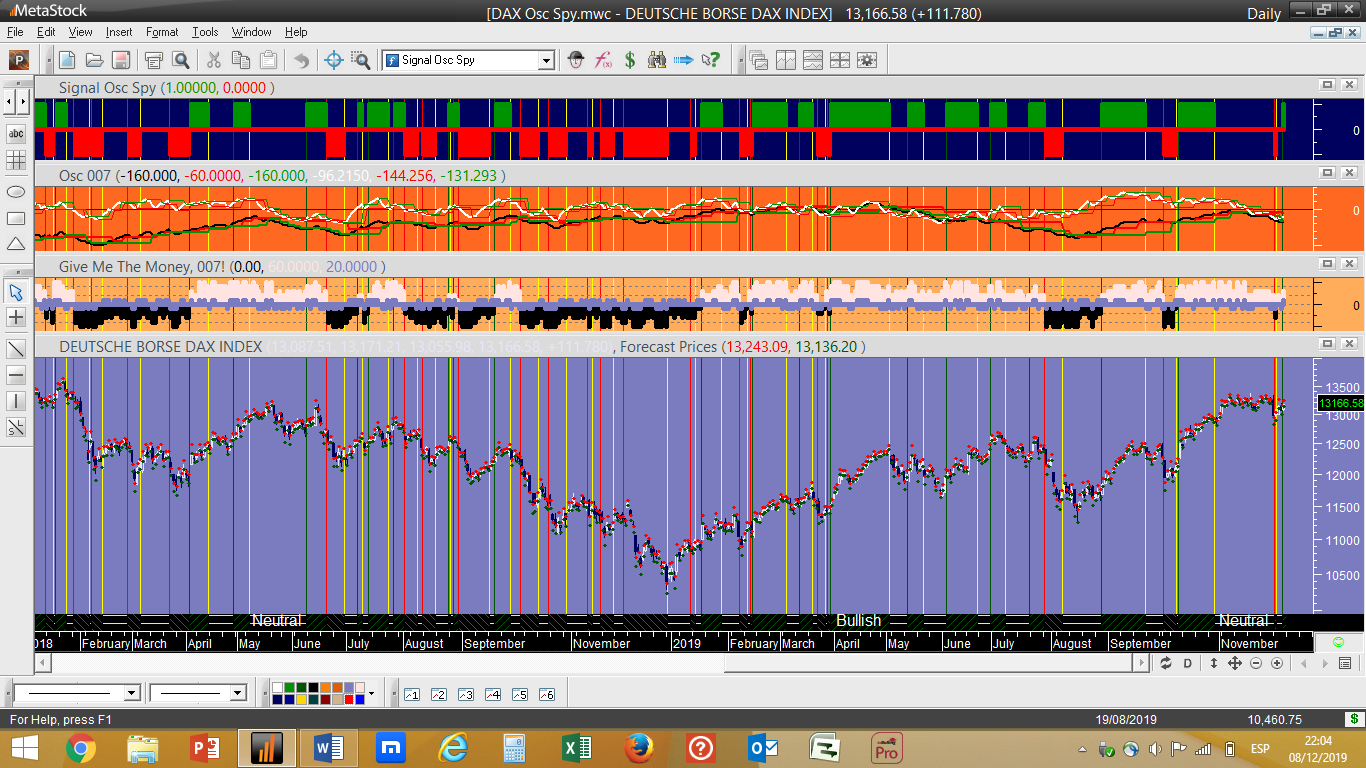
Task: Expand the Signal Osc Spy indicator dropdown
Action: click(x=546, y=60)
